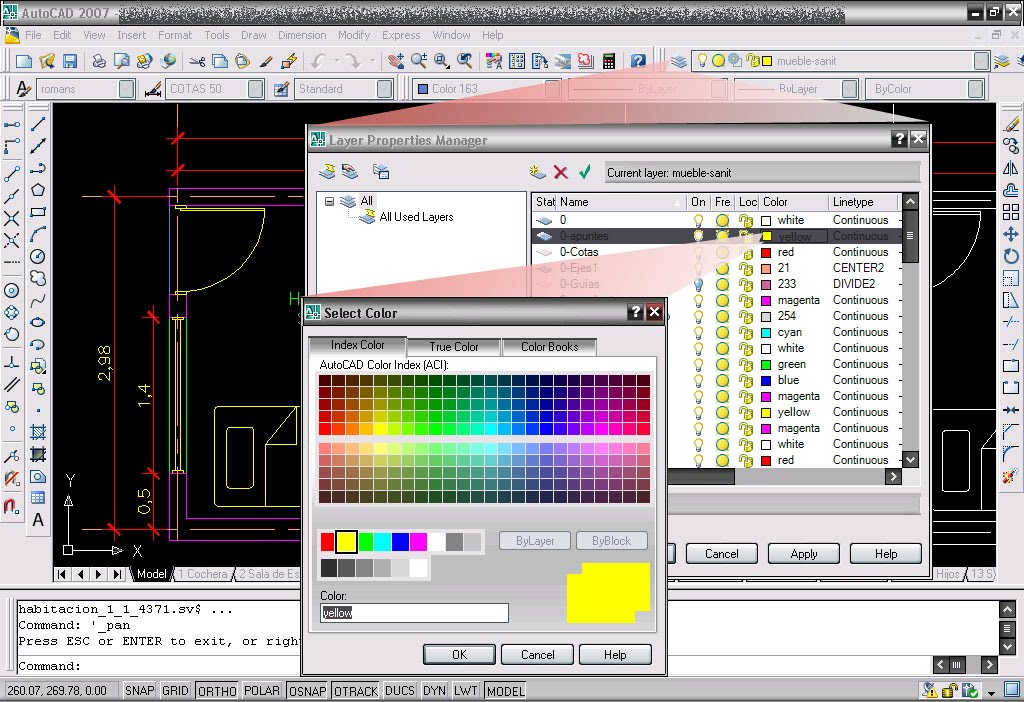The width and height of the screenshot is (1024, 702).
Task: Collapse the All node in the layer tree
Action: 332,200
